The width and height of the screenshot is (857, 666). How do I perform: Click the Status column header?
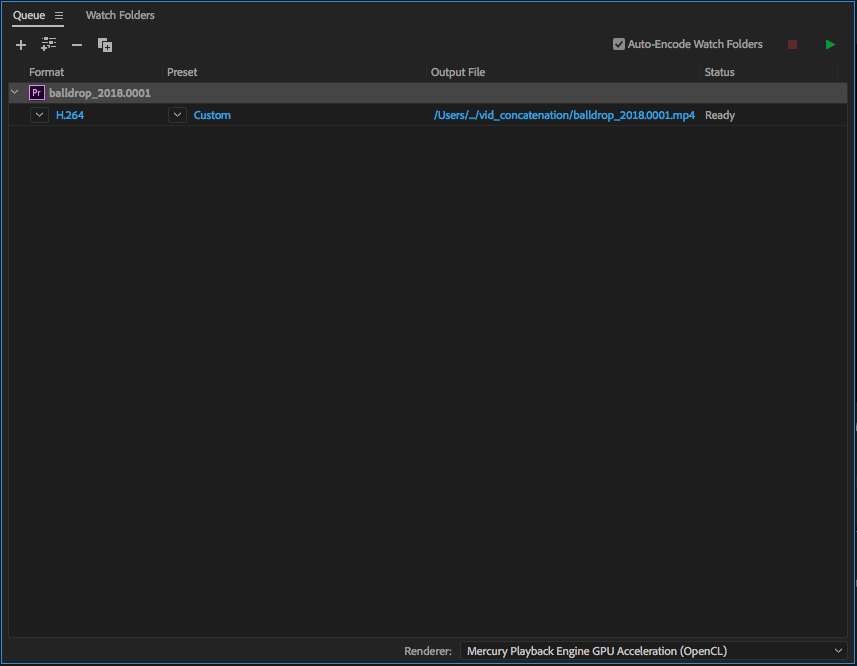719,72
